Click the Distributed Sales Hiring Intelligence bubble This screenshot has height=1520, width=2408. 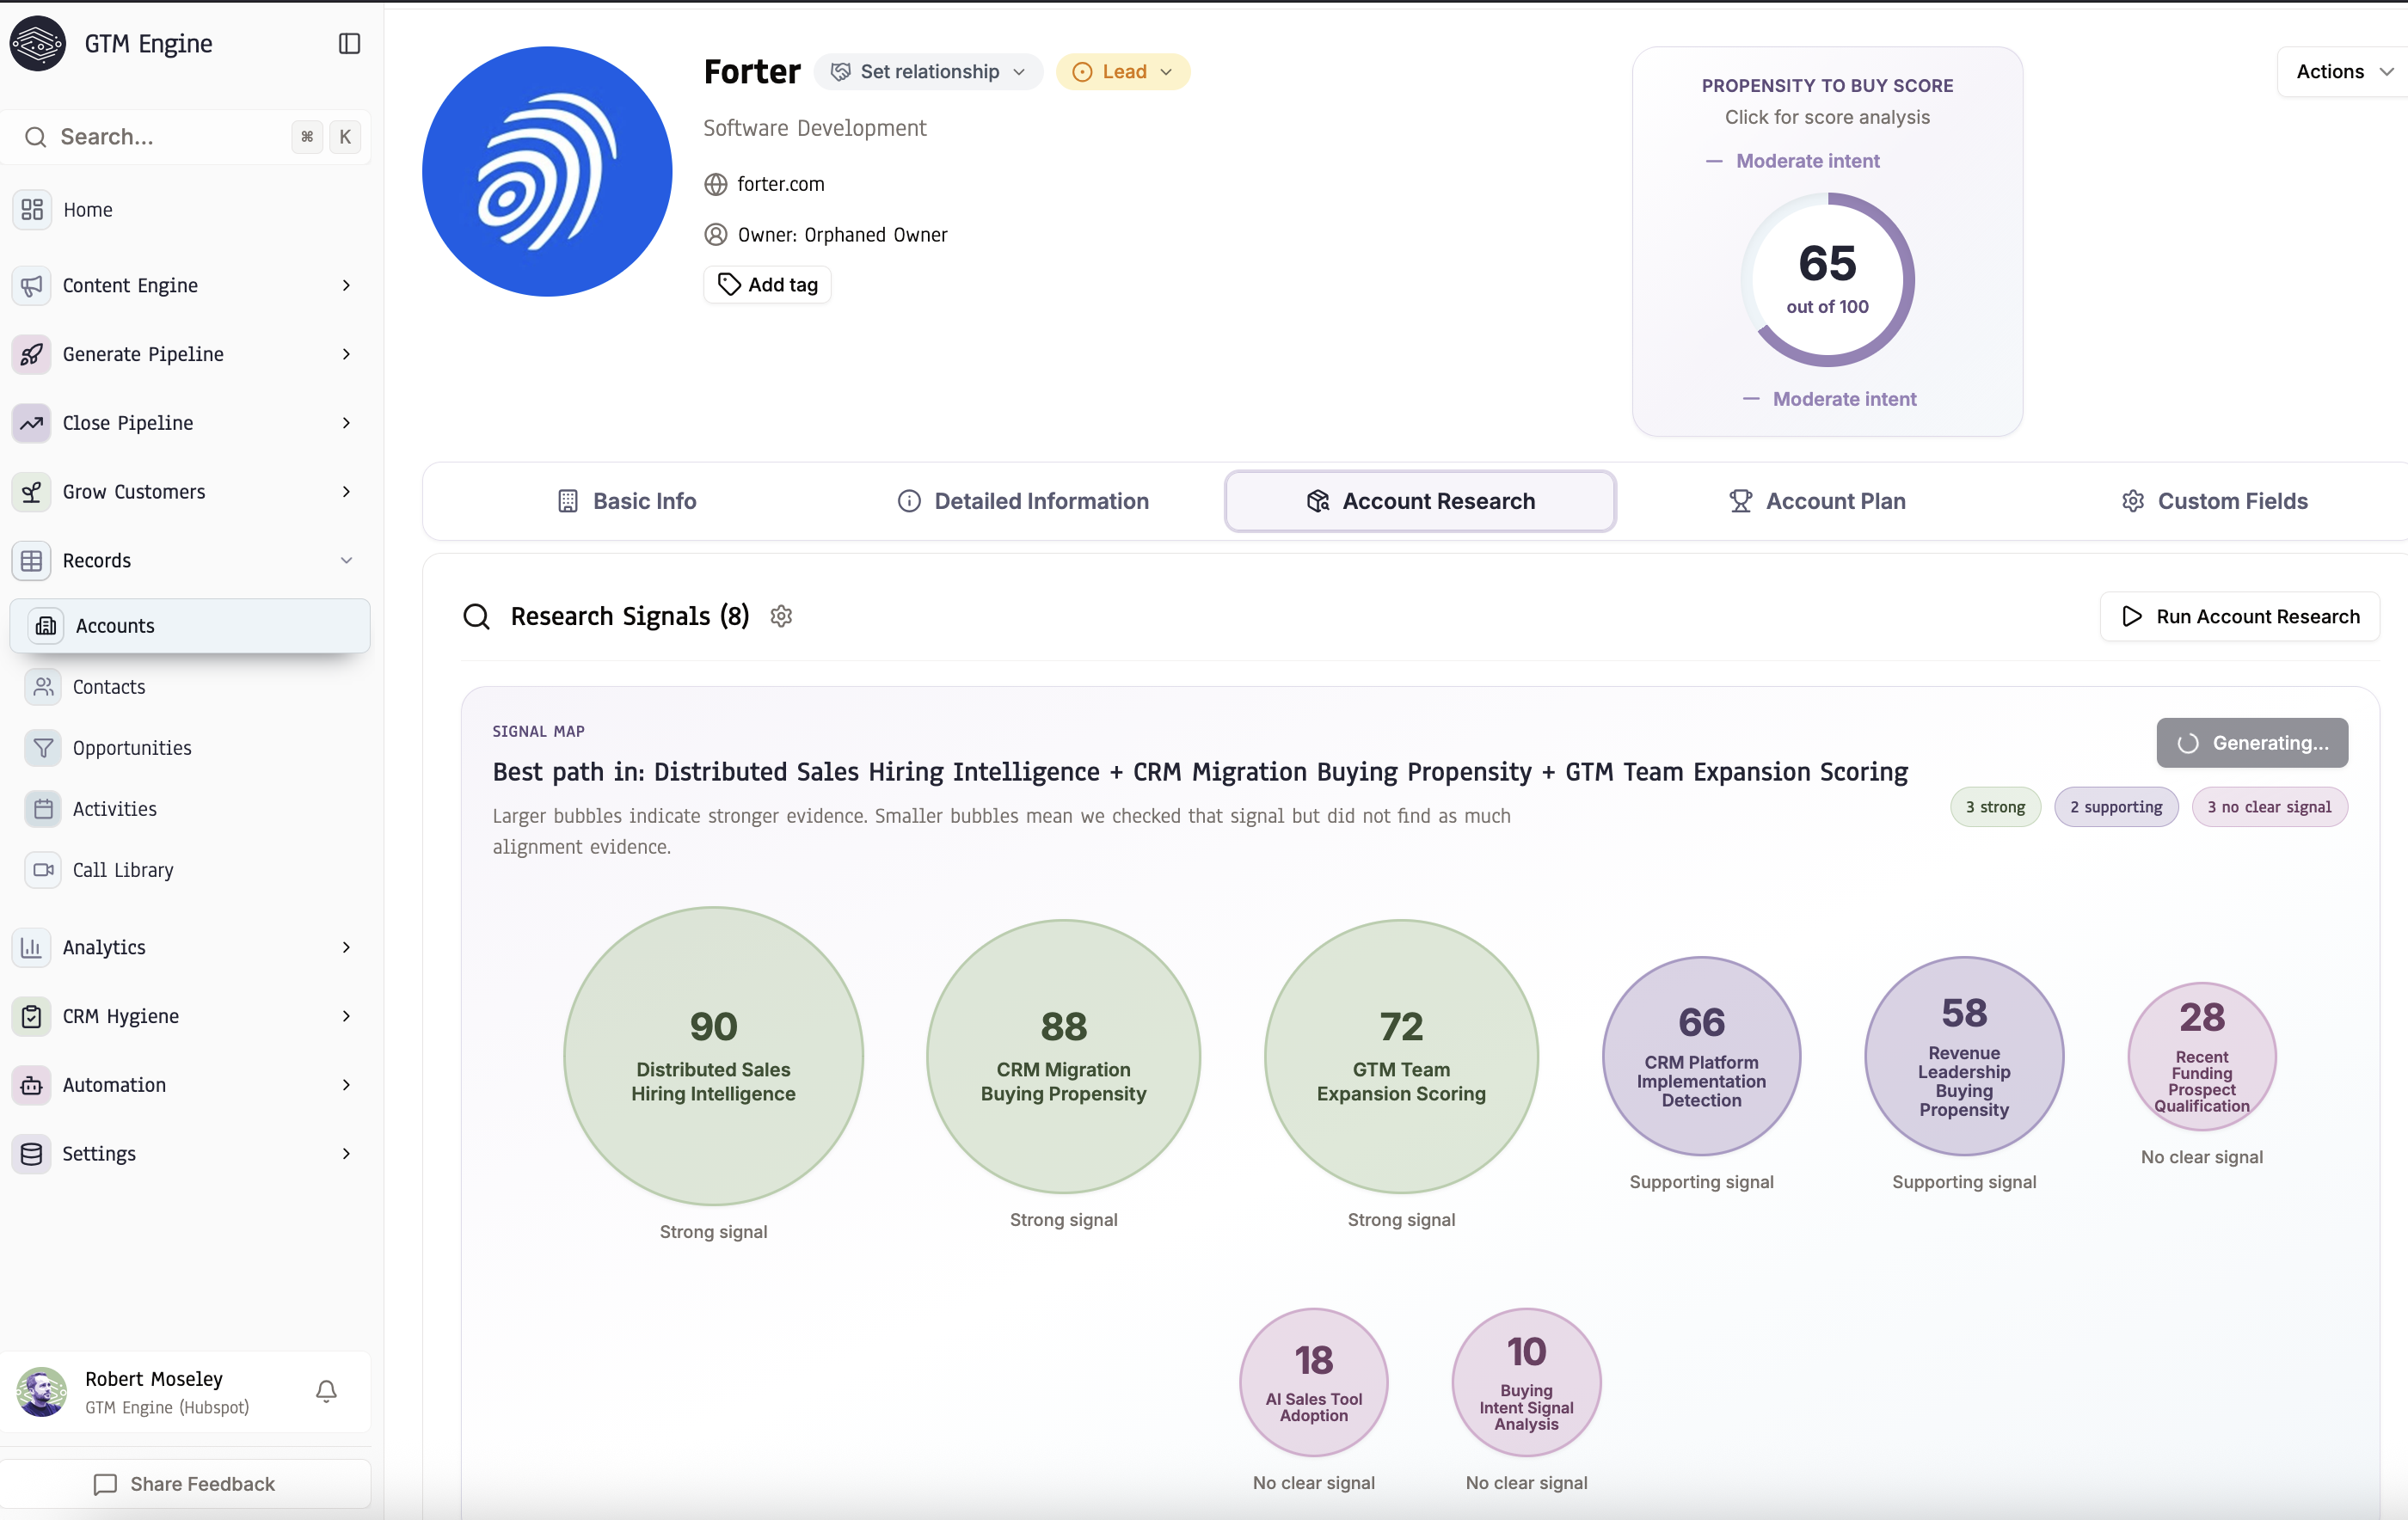point(713,1055)
